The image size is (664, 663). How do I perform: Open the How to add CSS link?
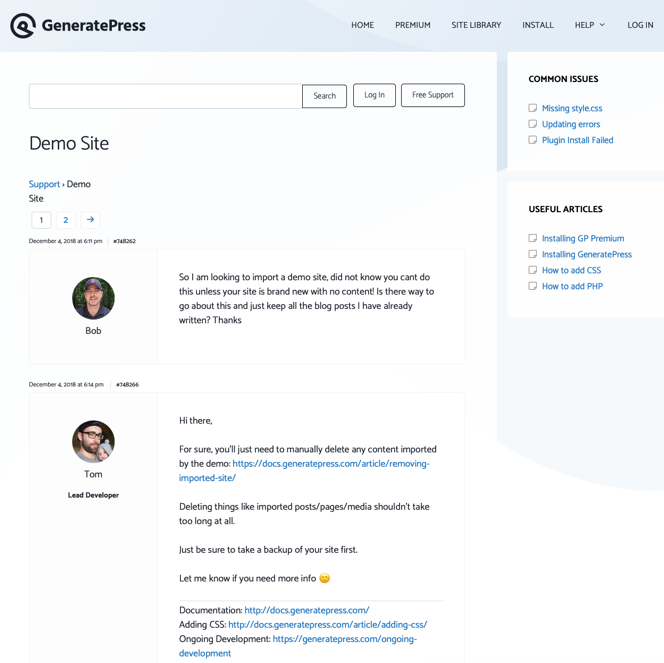(x=572, y=270)
